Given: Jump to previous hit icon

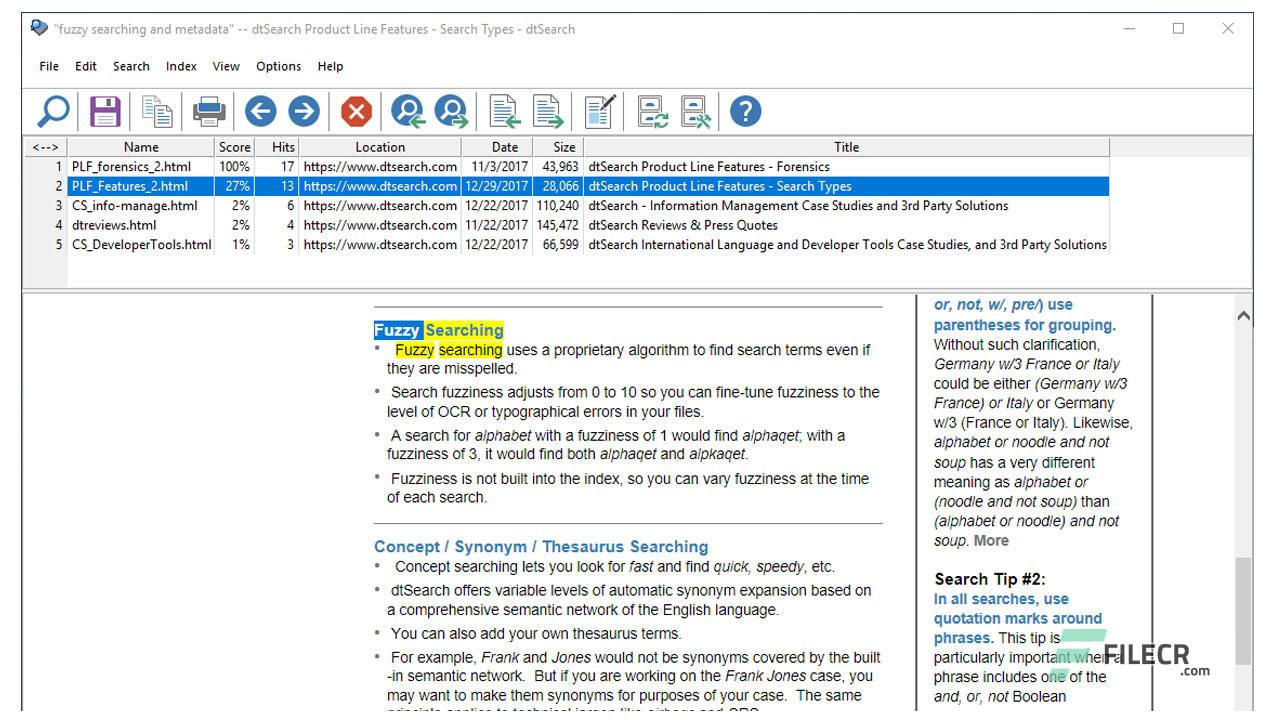Looking at the screenshot, I should (x=408, y=111).
